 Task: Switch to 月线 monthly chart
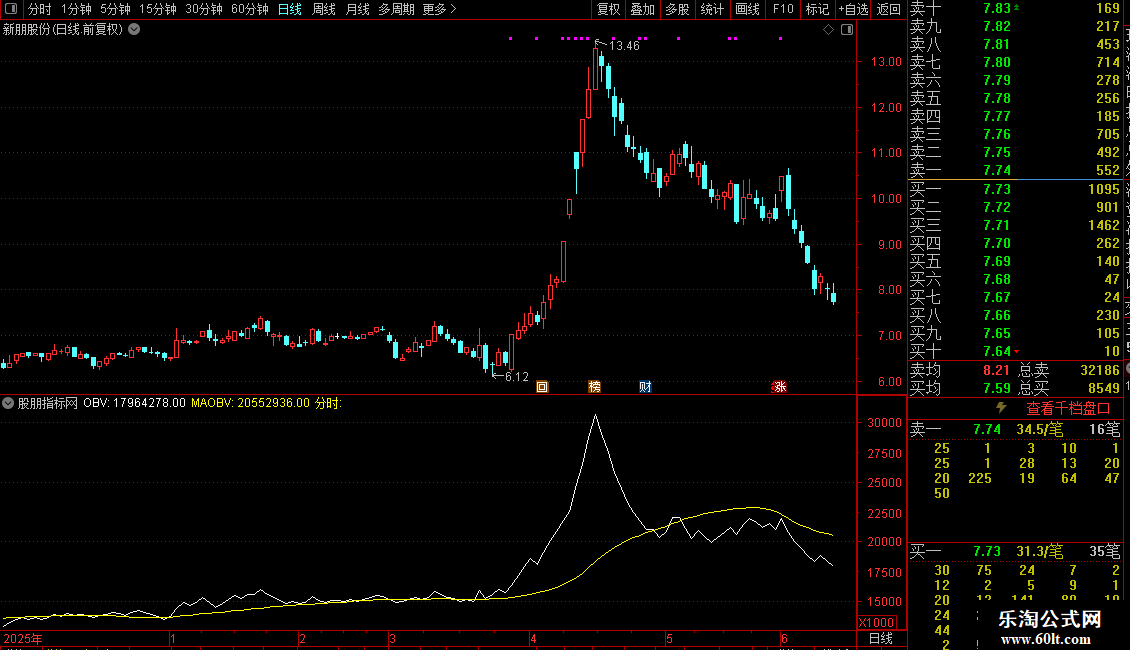(x=357, y=9)
